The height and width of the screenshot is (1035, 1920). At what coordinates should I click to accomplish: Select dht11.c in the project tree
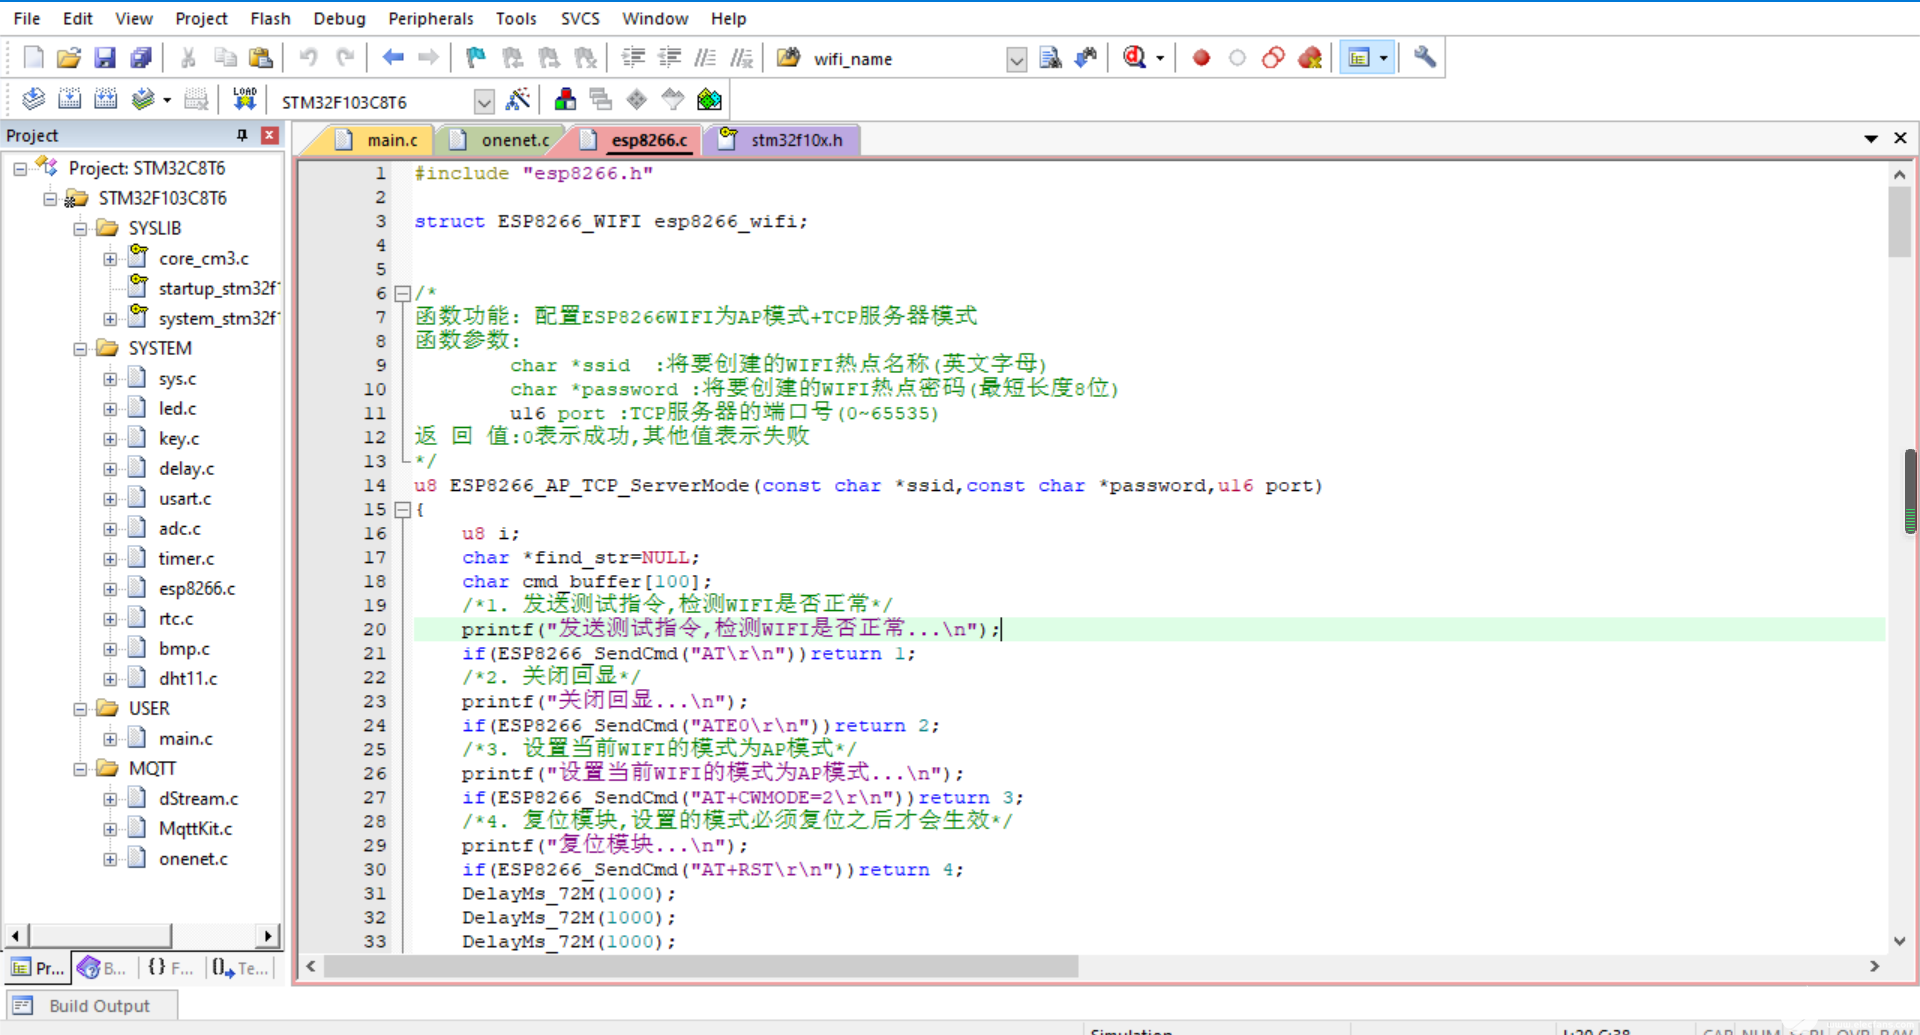click(187, 678)
